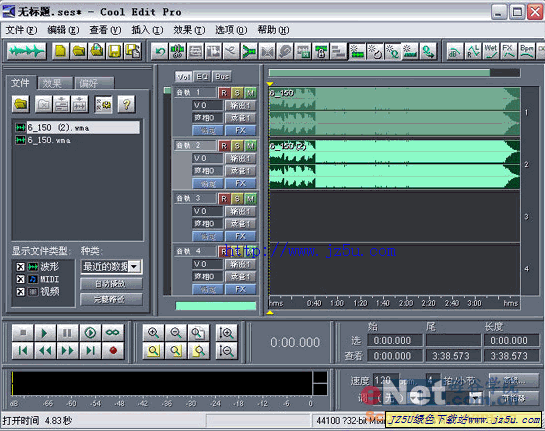The width and height of the screenshot is (545, 431).
Task: Click the tempo value field showing 120
Action: [x=385, y=381]
